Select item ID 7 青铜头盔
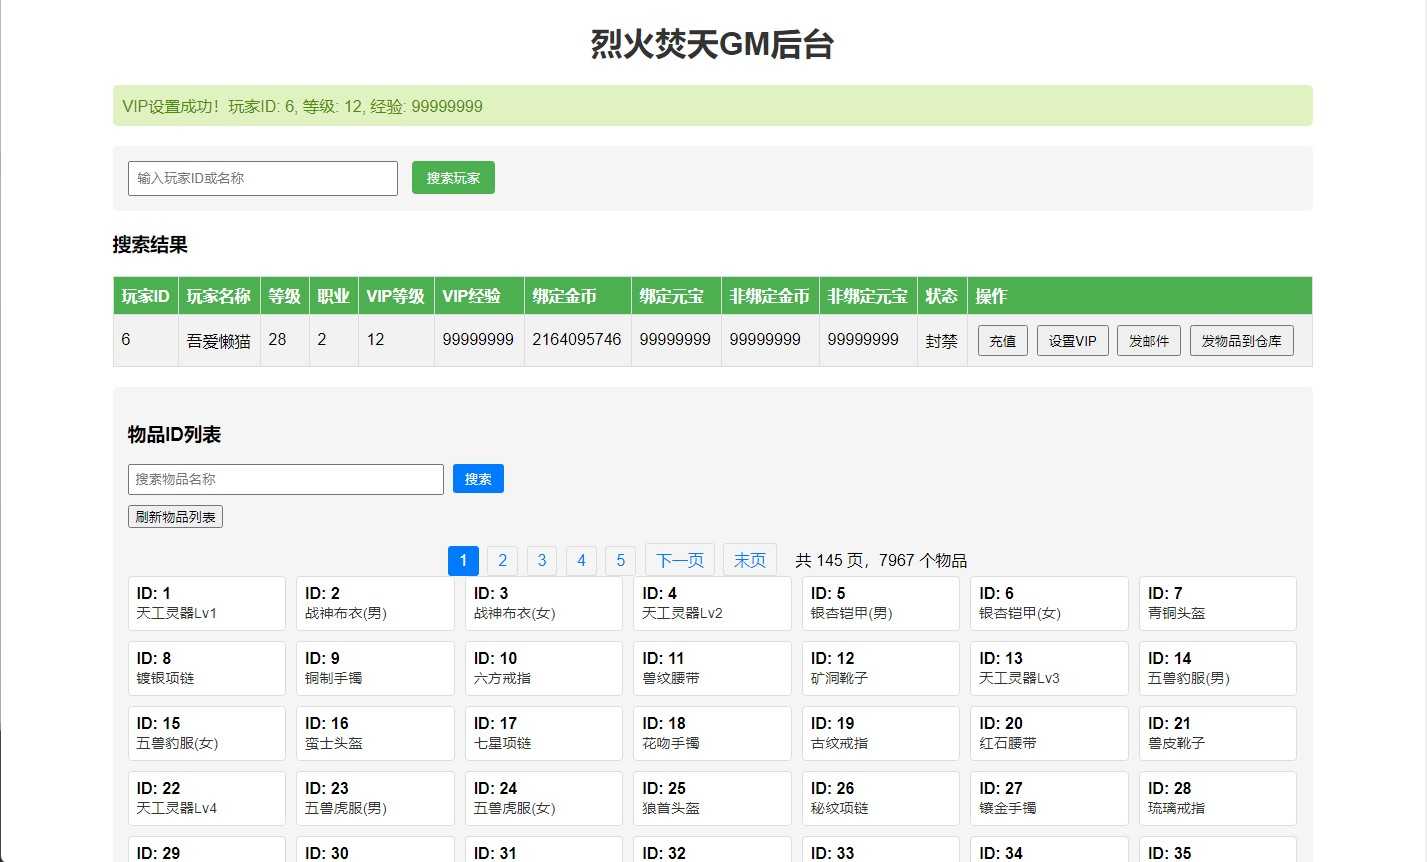 click(x=1217, y=603)
